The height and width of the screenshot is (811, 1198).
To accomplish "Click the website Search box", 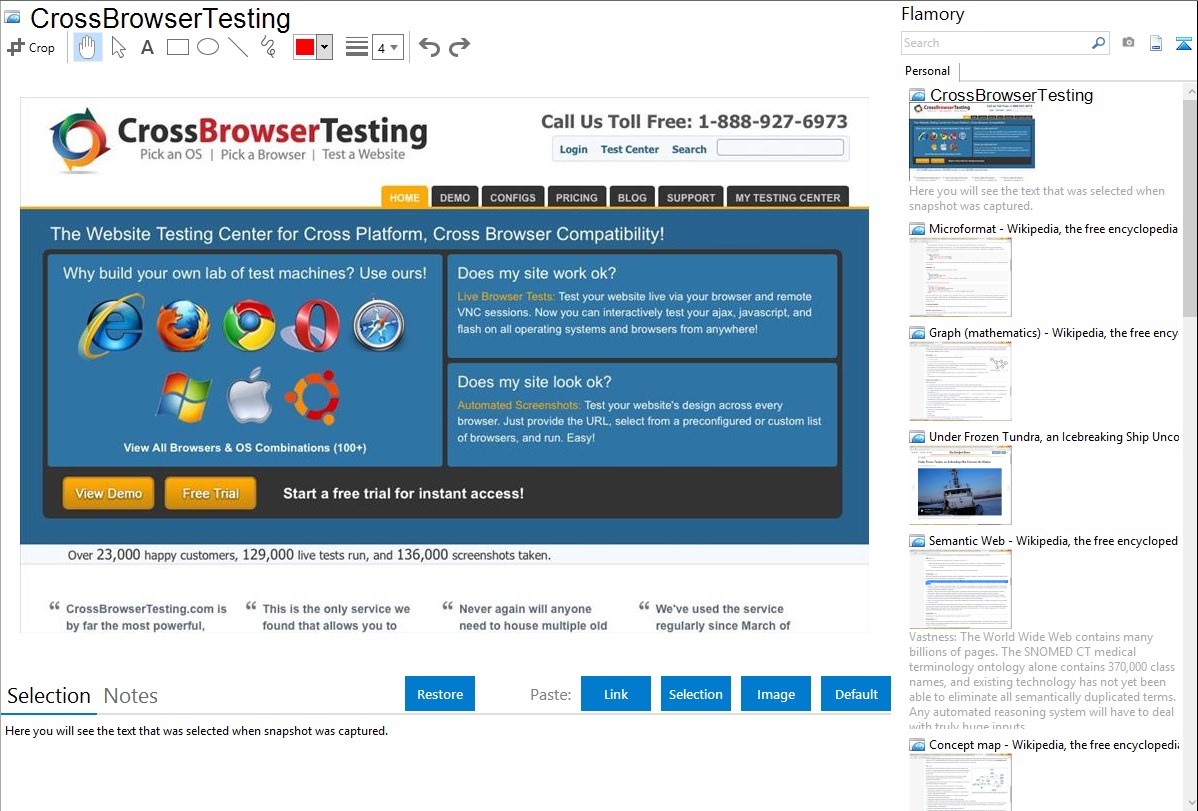I will [x=780, y=148].
